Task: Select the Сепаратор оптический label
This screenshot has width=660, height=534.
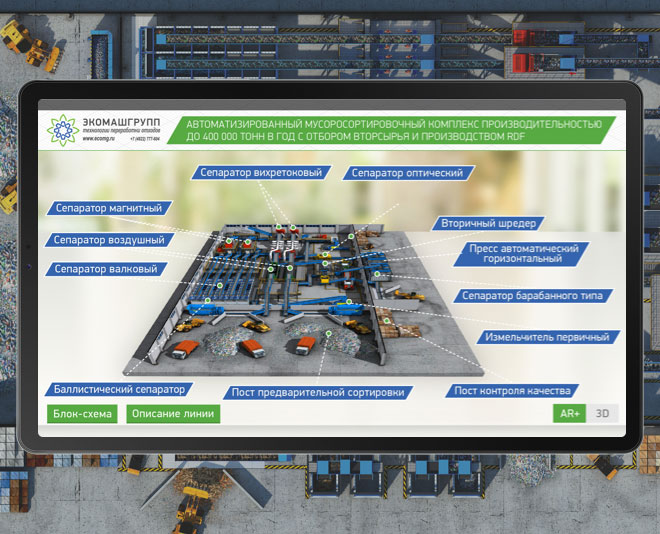Action: point(407,173)
